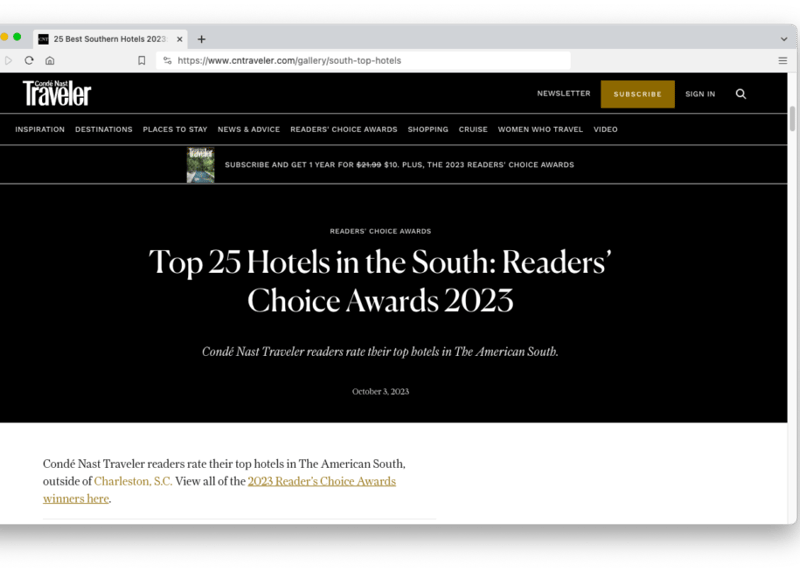Click the gold Subscribe button
Viewport: 800px width, 572px height.
[x=637, y=94]
